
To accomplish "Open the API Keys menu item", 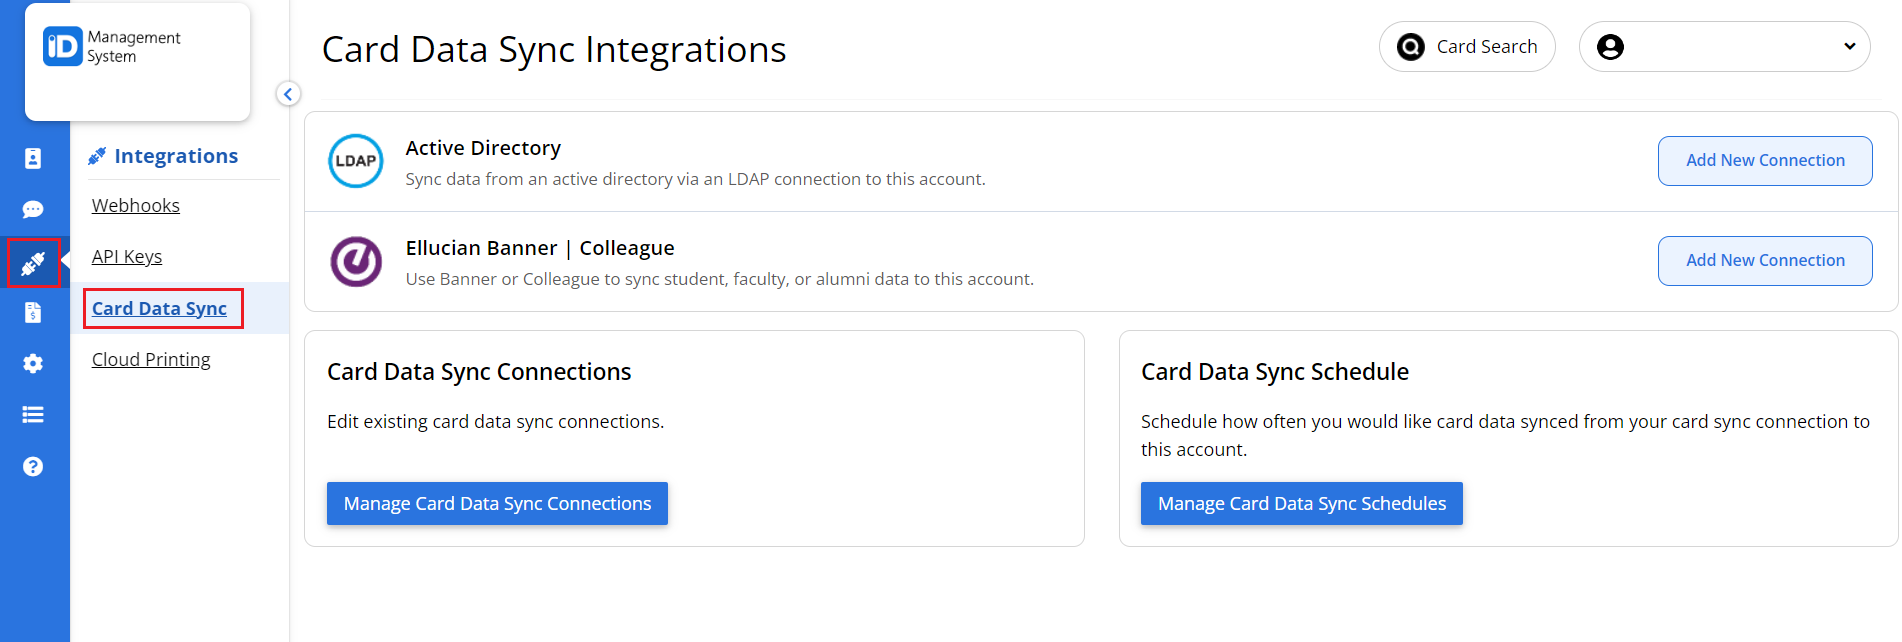I will click(127, 256).
